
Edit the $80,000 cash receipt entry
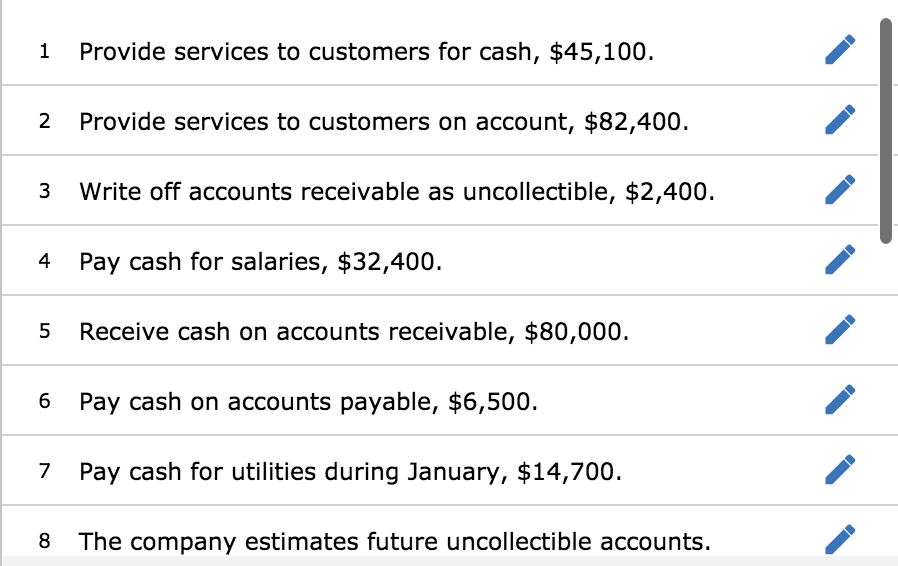[x=840, y=329]
